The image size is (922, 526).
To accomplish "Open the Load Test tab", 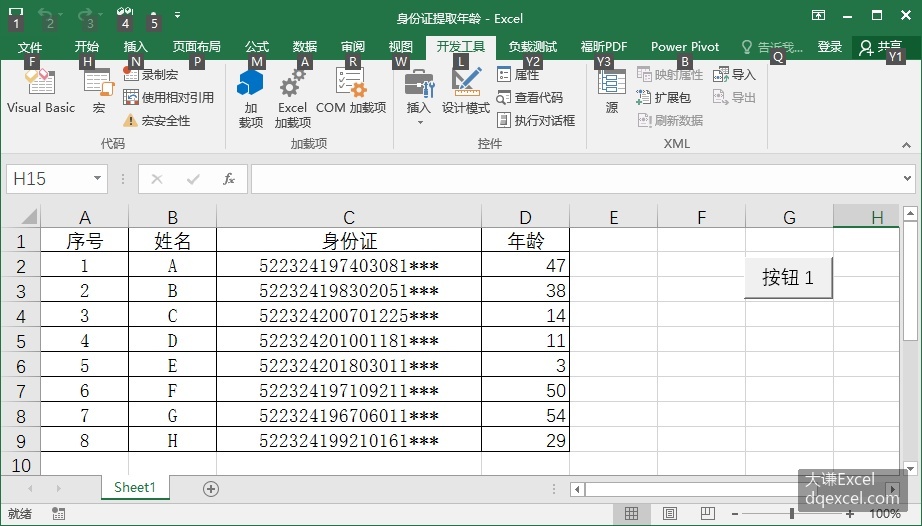I will tap(533, 46).
